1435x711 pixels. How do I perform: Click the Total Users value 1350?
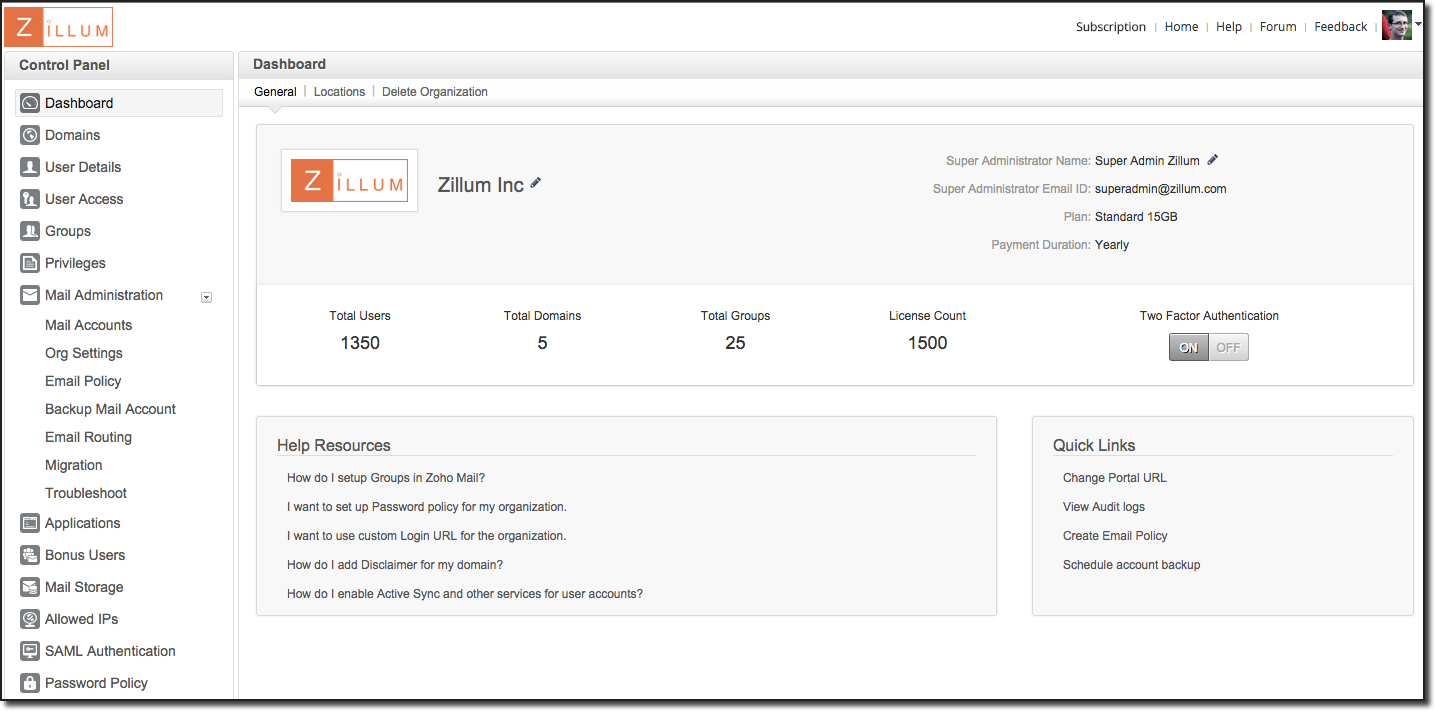tap(360, 343)
